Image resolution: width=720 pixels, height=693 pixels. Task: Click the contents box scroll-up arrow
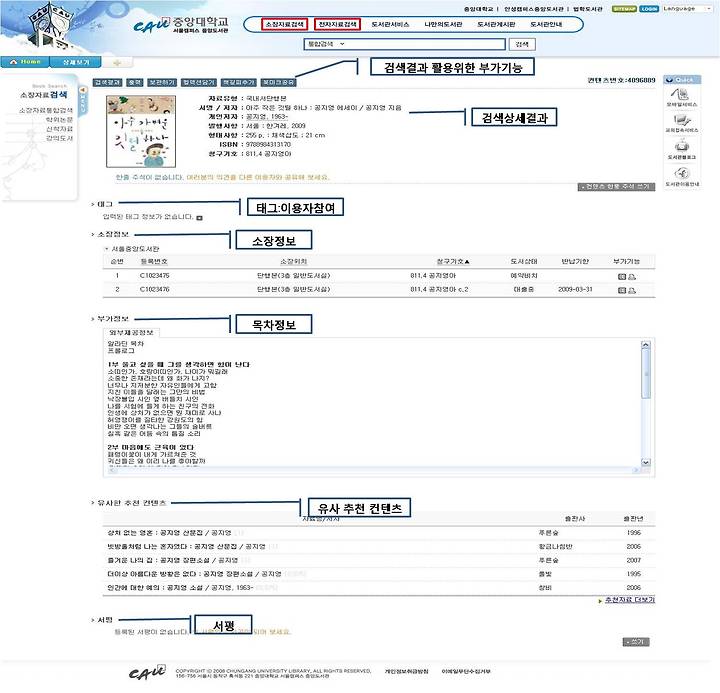pos(646,344)
